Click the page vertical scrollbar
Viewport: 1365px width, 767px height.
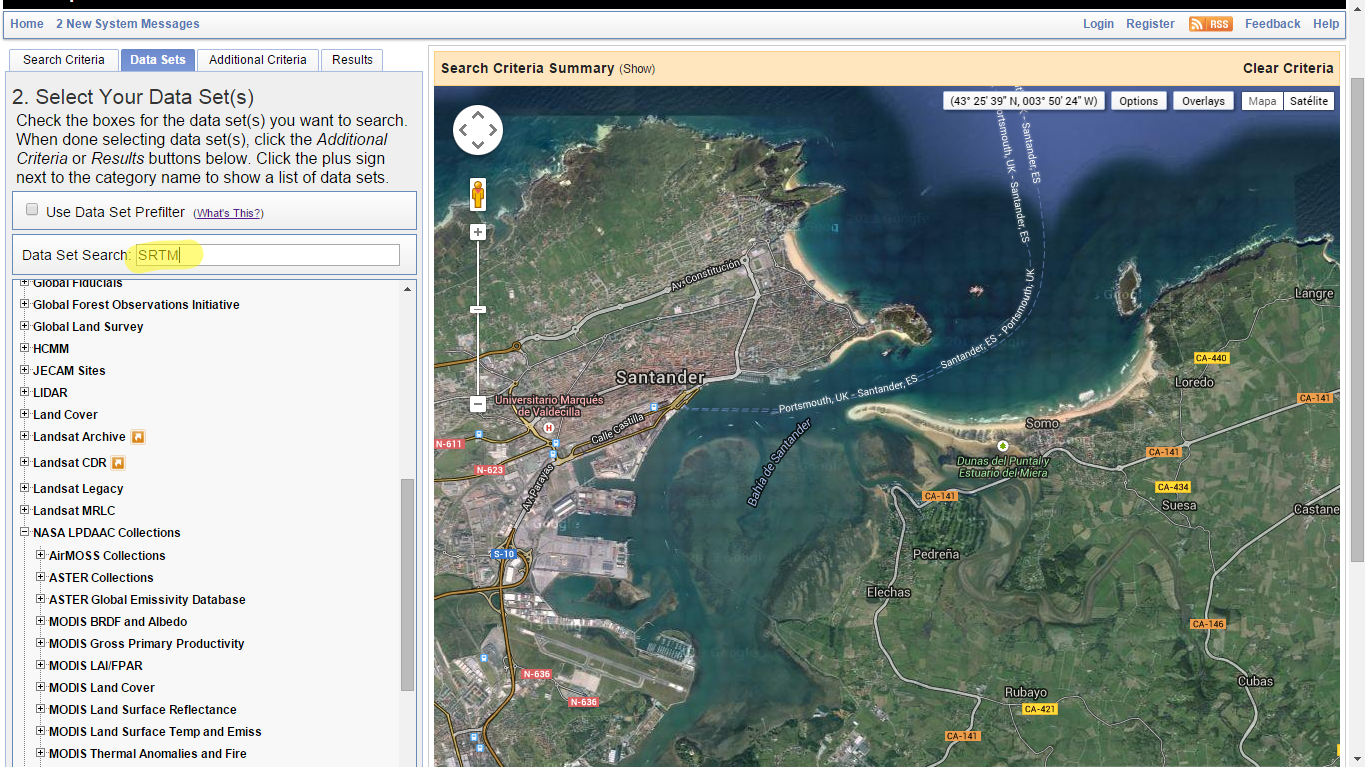(x=1356, y=318)
